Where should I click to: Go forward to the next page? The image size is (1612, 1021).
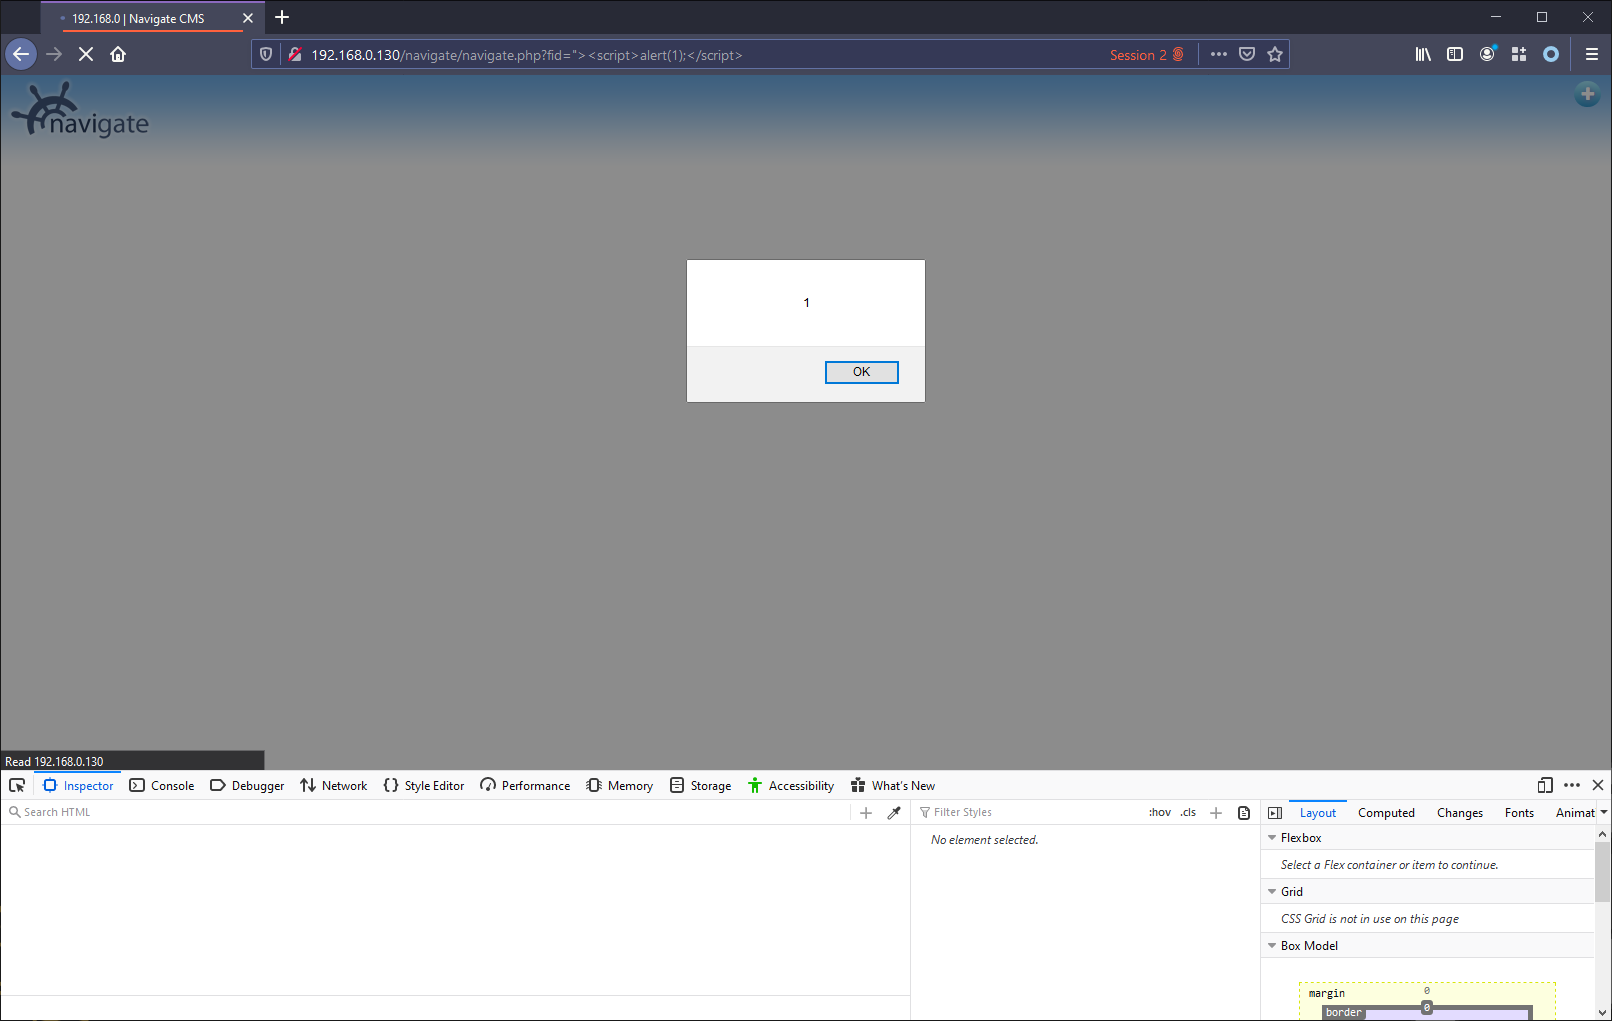click(54, 54)
